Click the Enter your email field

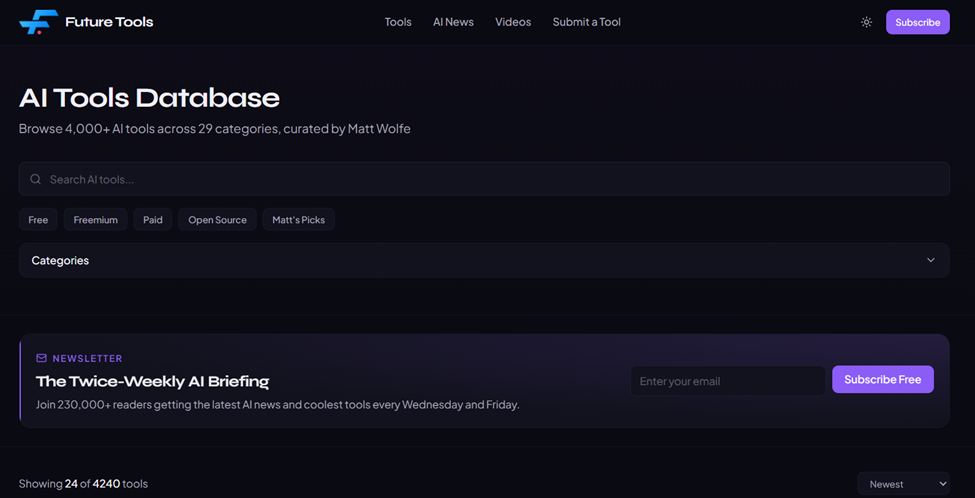727,381
